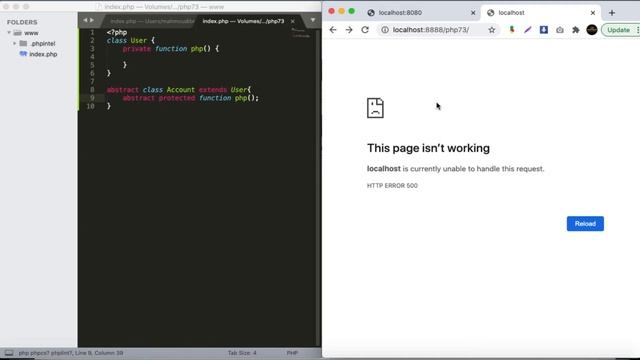This screenshot has height=360, width=640.
Task: Click the HTTP ERROR 500 text
Action: coord(392,186)
